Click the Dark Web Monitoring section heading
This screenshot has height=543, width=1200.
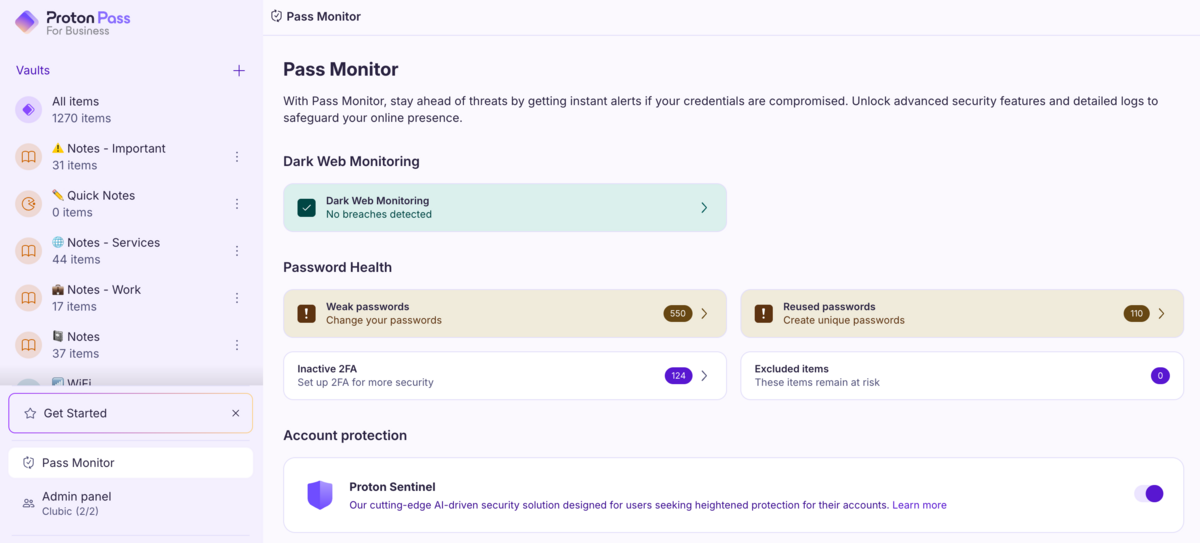[x=351, y=162]
